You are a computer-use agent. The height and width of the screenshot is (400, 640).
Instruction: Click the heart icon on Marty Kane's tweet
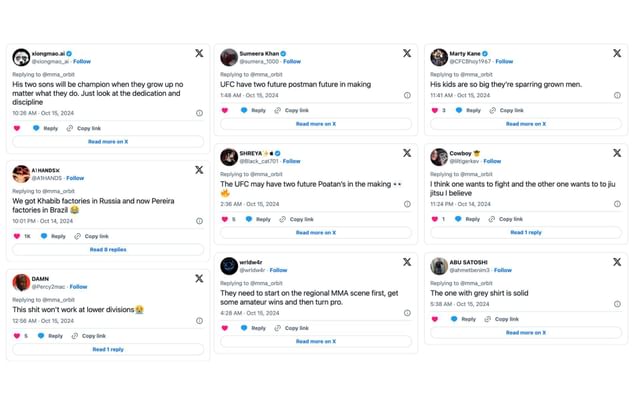[x=435, y=110]
